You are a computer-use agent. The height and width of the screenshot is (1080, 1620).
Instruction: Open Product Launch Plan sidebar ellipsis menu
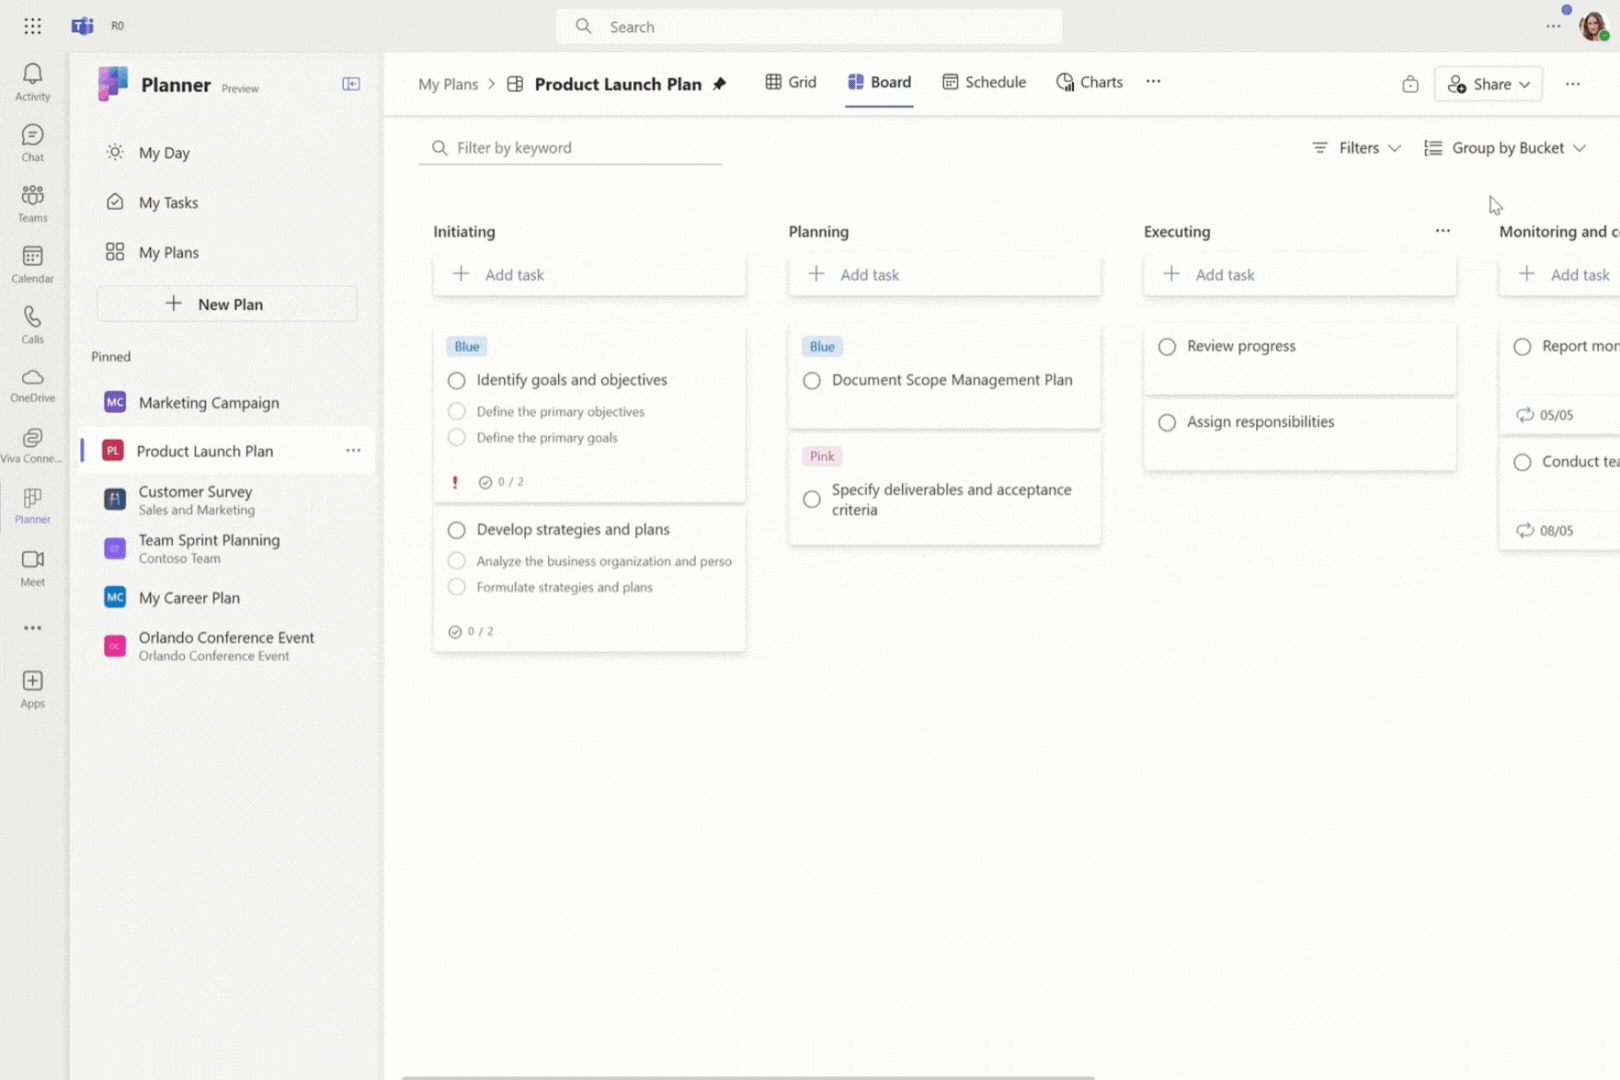click(353, 451)
